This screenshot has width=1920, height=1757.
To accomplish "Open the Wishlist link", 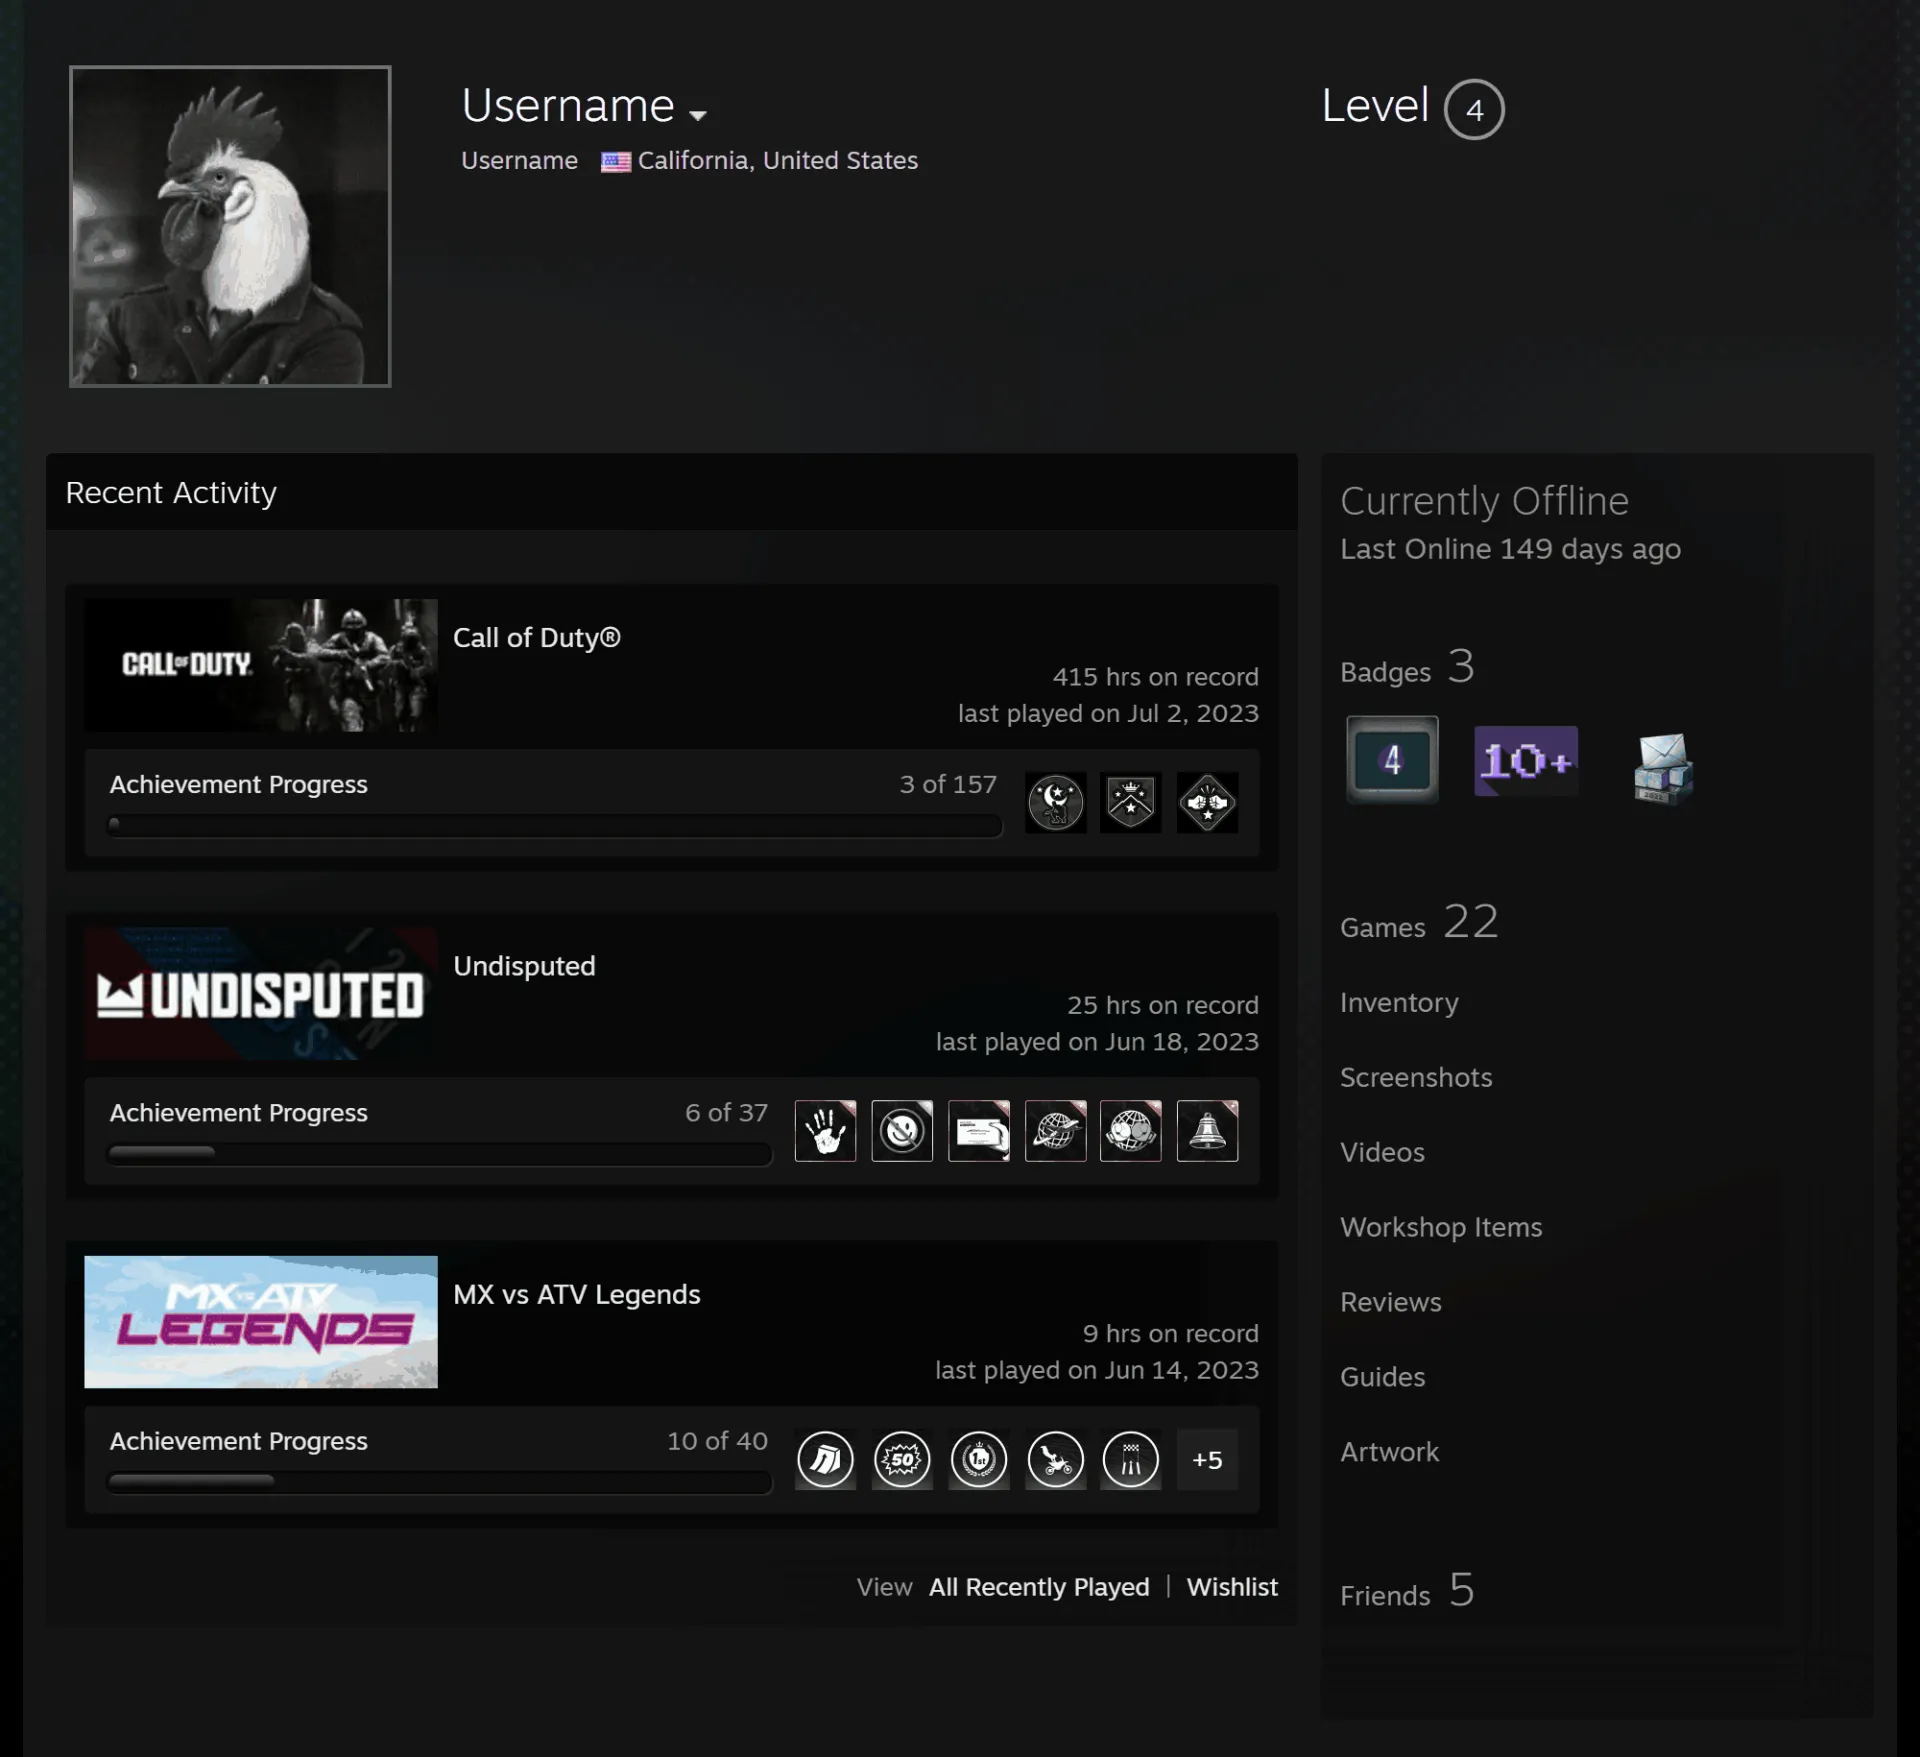I will point(1232,1587).
